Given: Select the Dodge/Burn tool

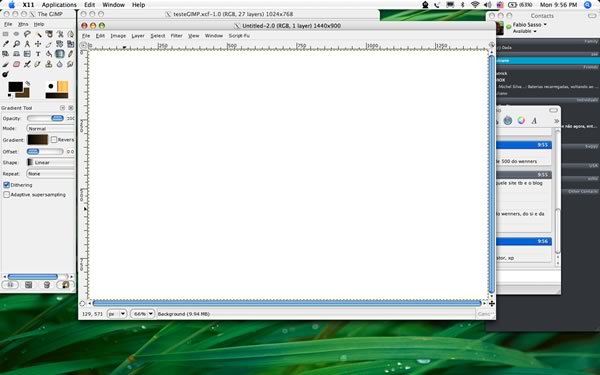Looking at the screenshot, I should point(5,74).
